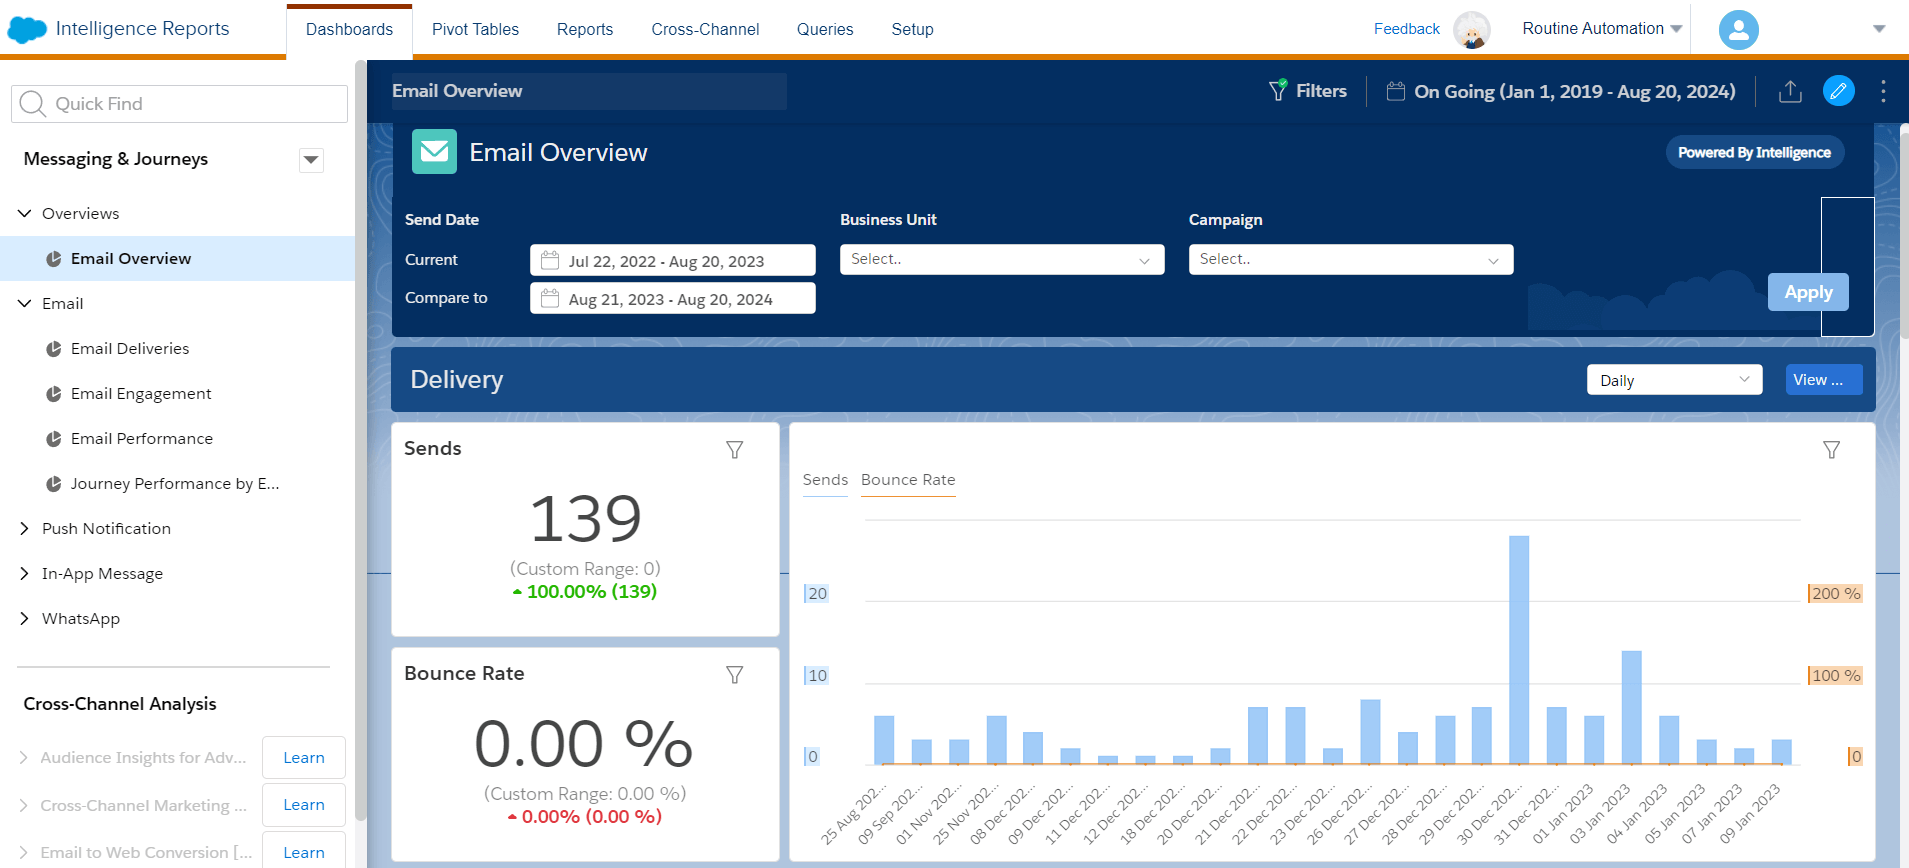Open the Routine Automation account dropdown
The width and height of the screenshot is (1909, 868).
pos(1602,29)
